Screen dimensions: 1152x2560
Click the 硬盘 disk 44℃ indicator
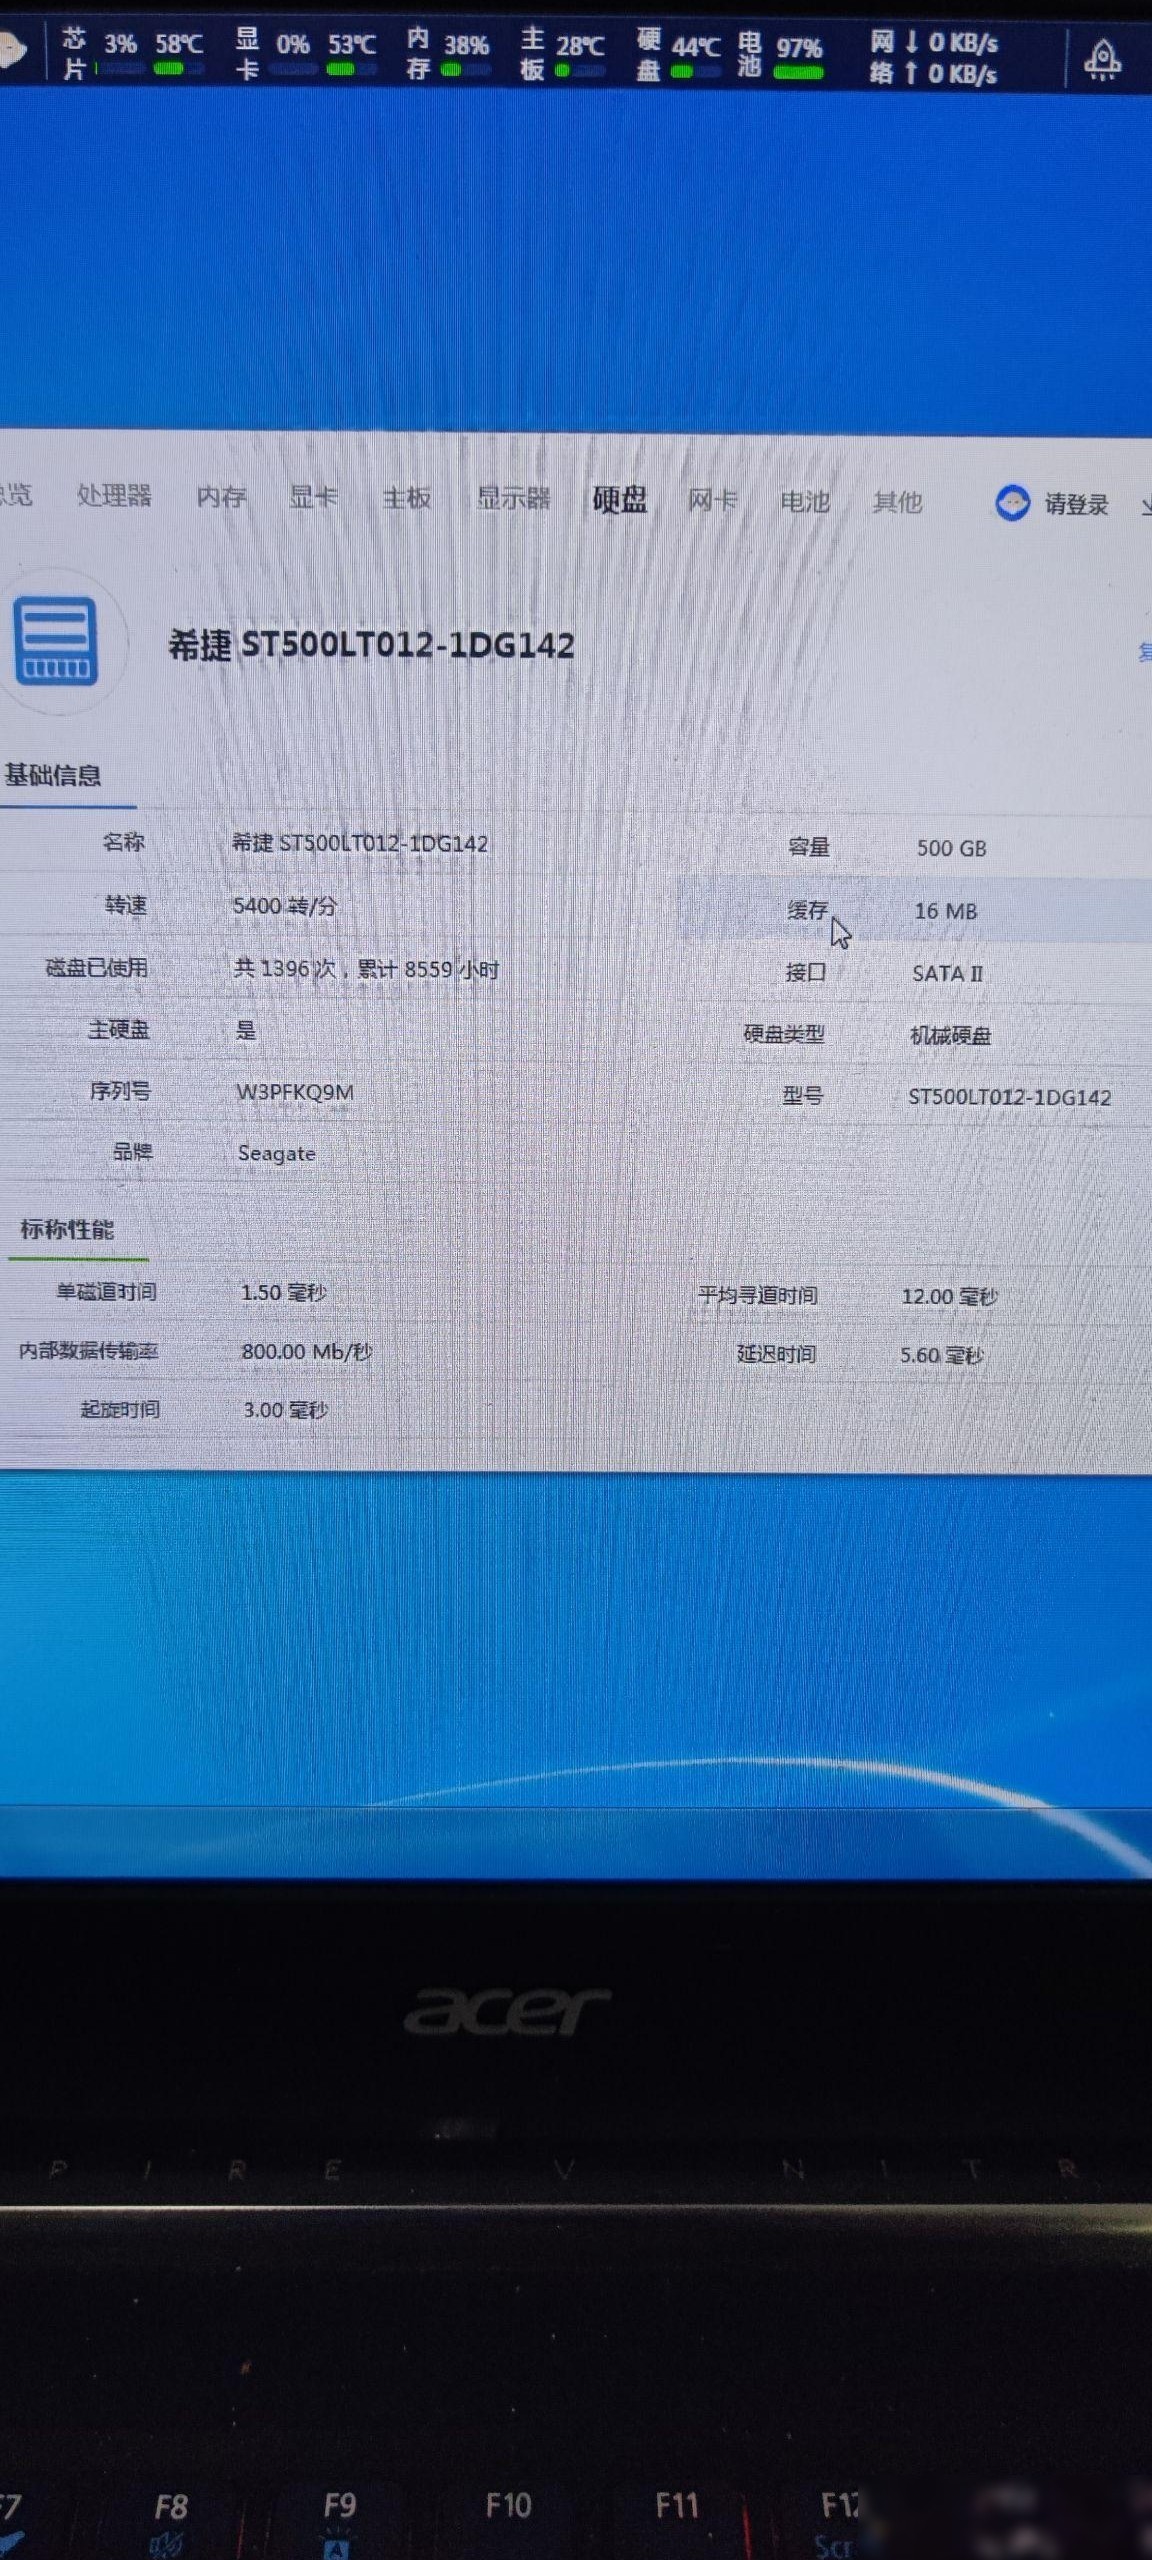click(678, 54)
